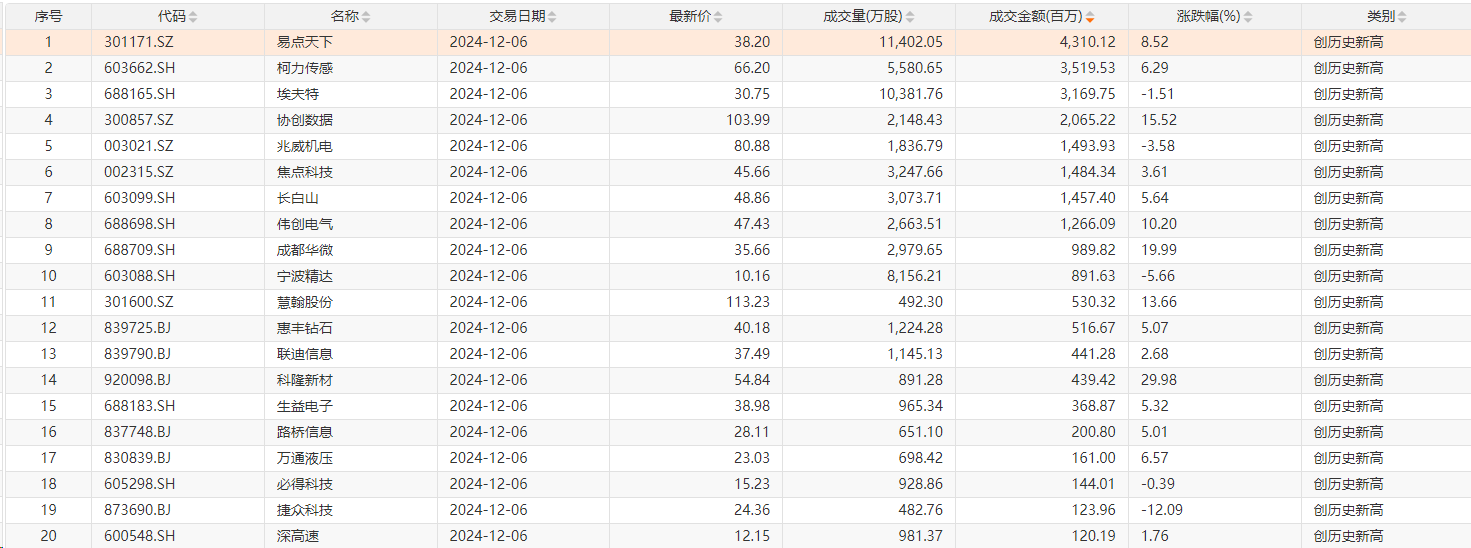Viewport: 1471px width, 548px height.
Task: Sort by 代码 using its sort arrows
Action: click(193, 17)
